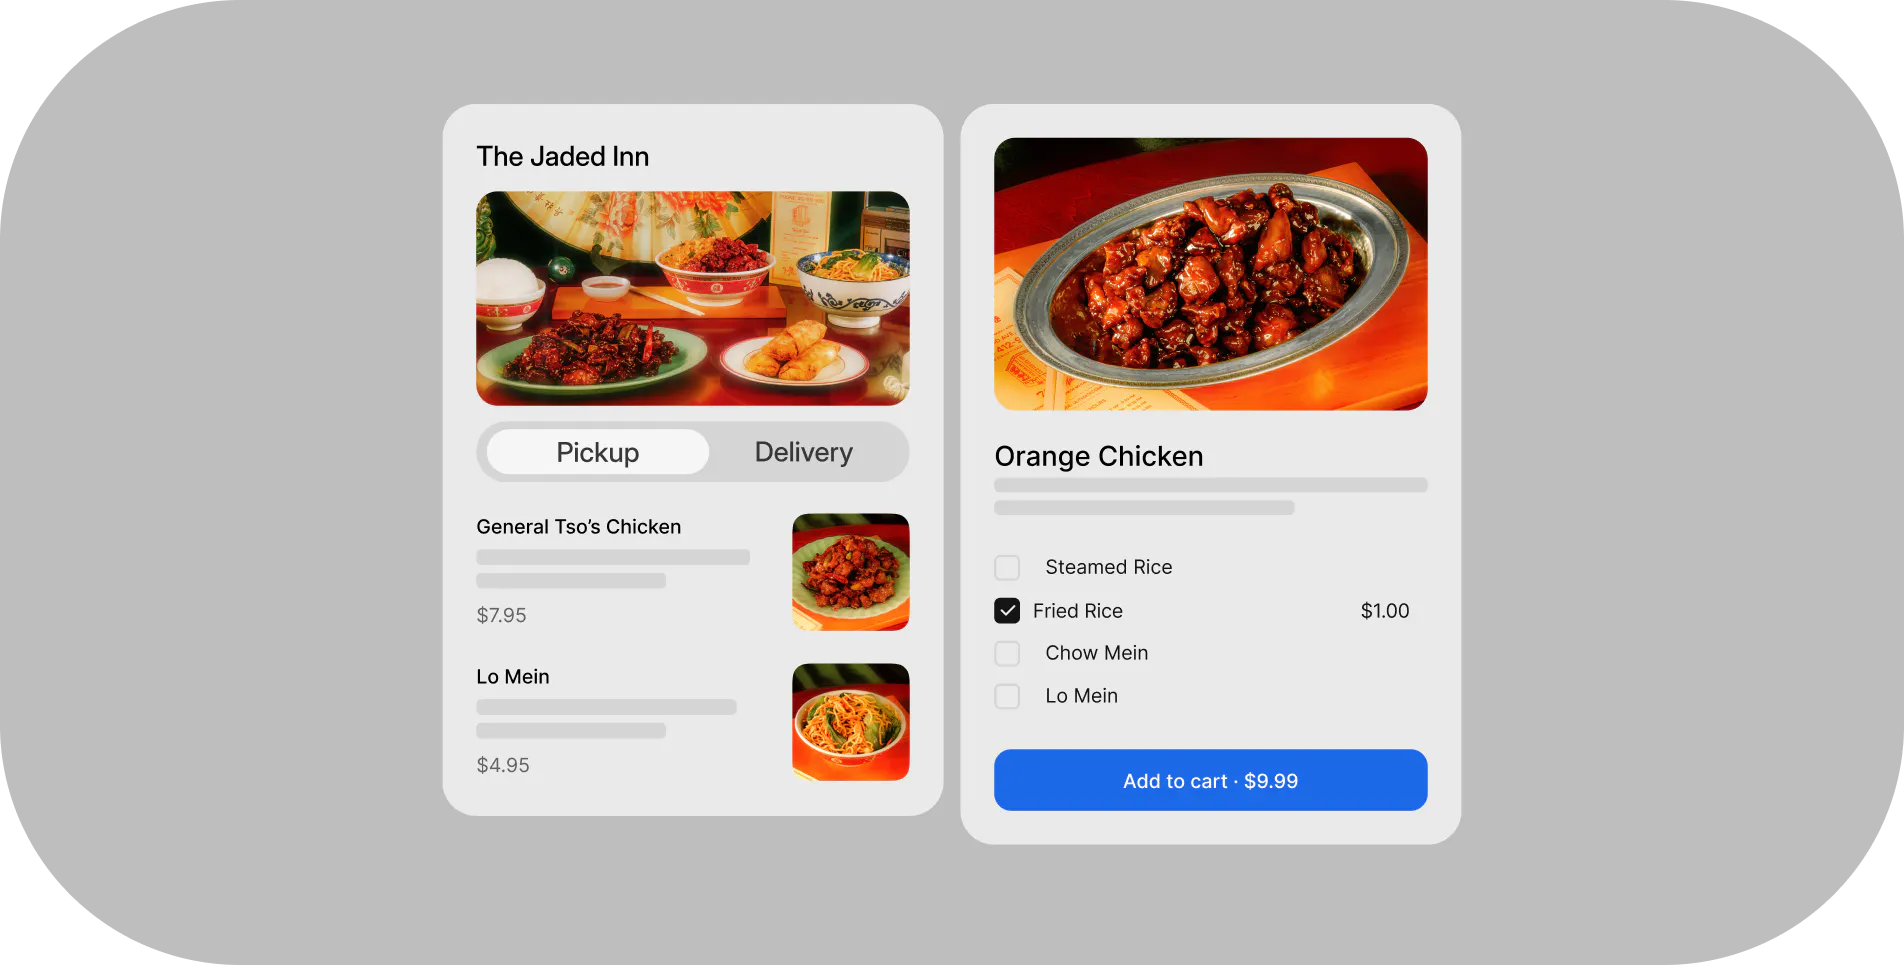Click The Jaded Inn banner food photo
The width and height of the screenshot is (1904, 965).
(x=692, y=298)
